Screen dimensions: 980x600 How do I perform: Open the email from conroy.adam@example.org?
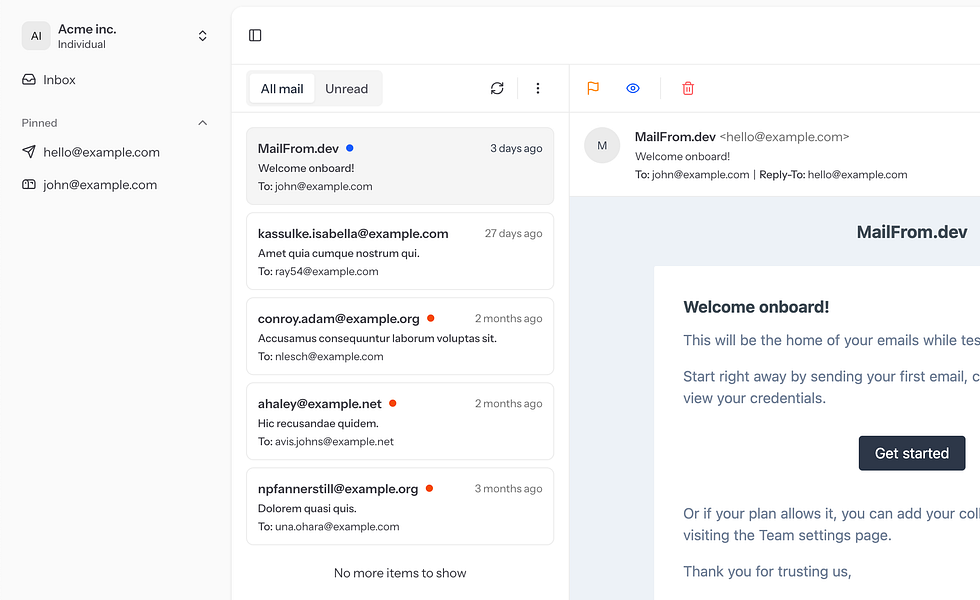[x=400, y=336]
